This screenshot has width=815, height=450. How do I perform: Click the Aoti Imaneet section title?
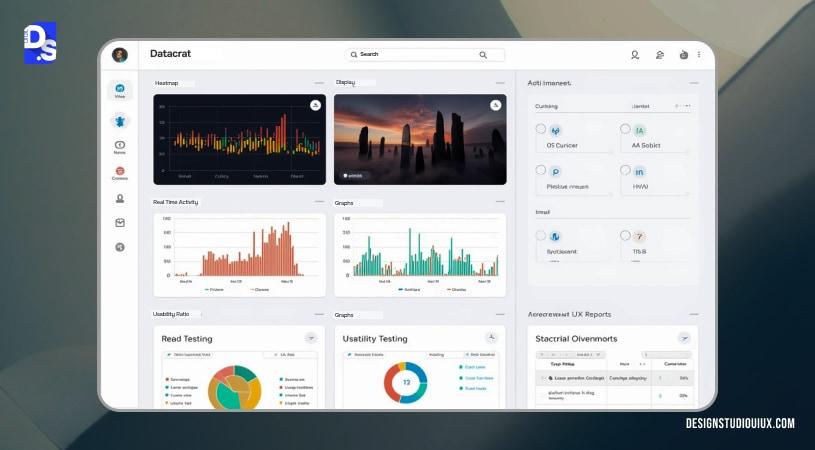[x=549, y=83]
